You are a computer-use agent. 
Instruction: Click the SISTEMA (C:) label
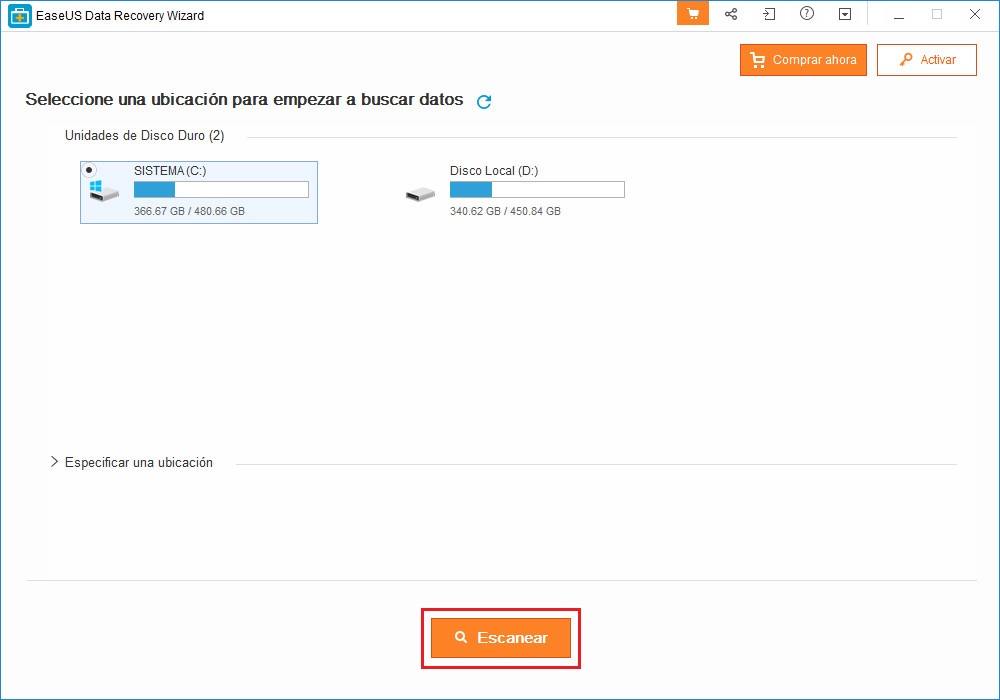coord(170,171)
